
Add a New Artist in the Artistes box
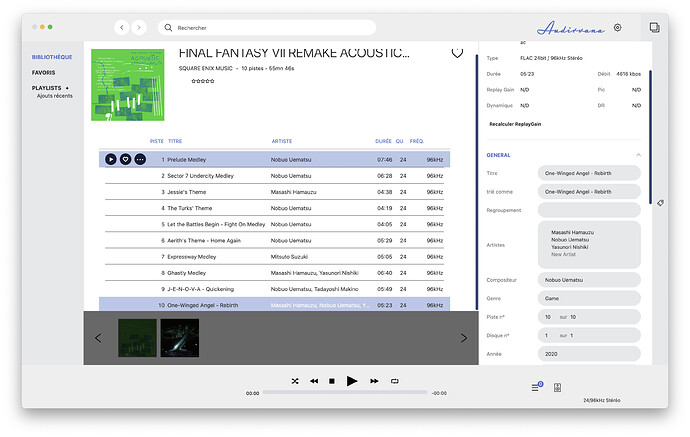pos(563,254)
